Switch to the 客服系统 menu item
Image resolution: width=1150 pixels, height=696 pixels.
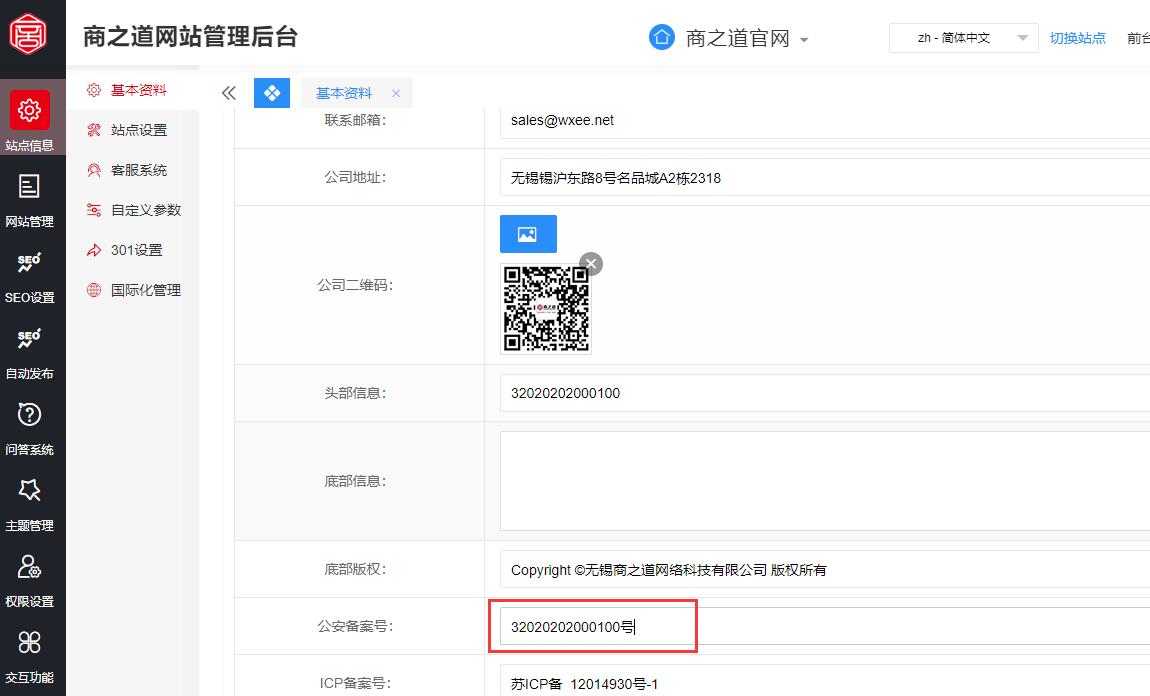point(138,170)
